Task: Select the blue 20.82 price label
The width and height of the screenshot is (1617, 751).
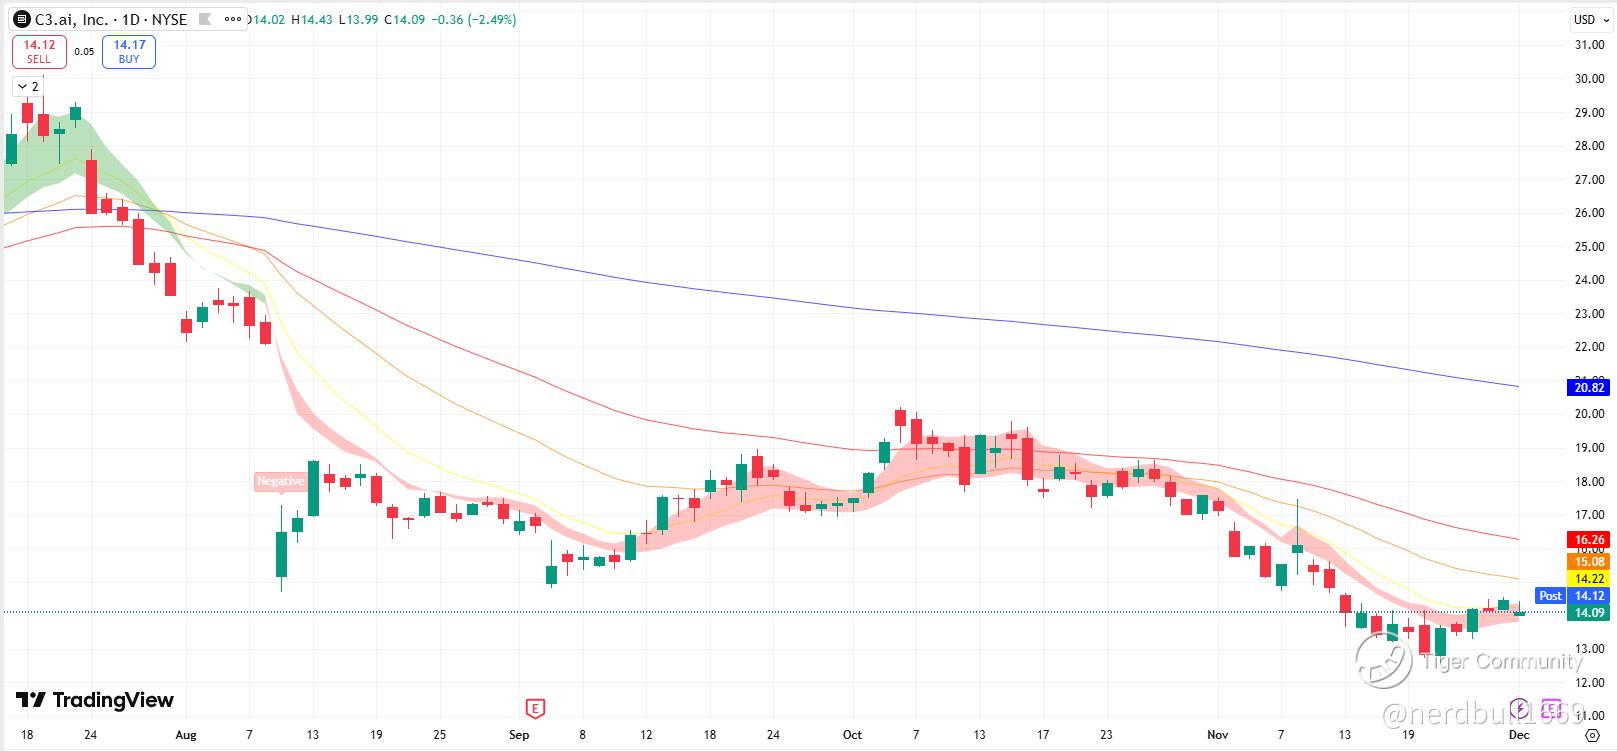Action: (1589, 388)
